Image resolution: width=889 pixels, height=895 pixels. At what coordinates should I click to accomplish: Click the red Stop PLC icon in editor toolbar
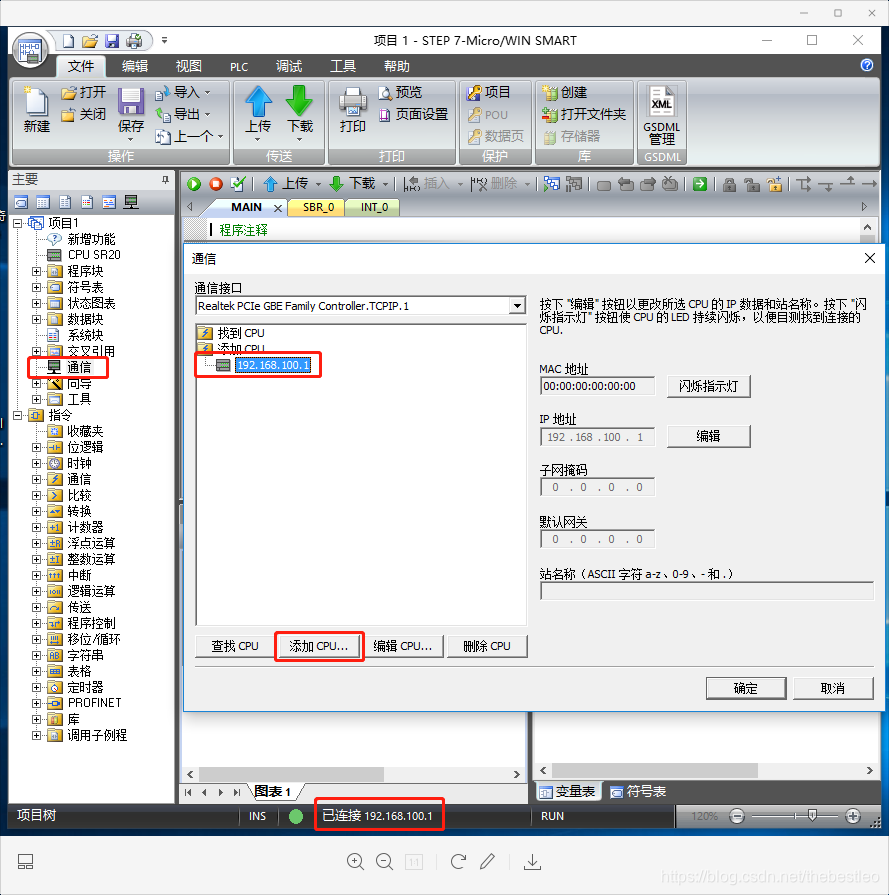pyautogui.click(x=216, y=184)
